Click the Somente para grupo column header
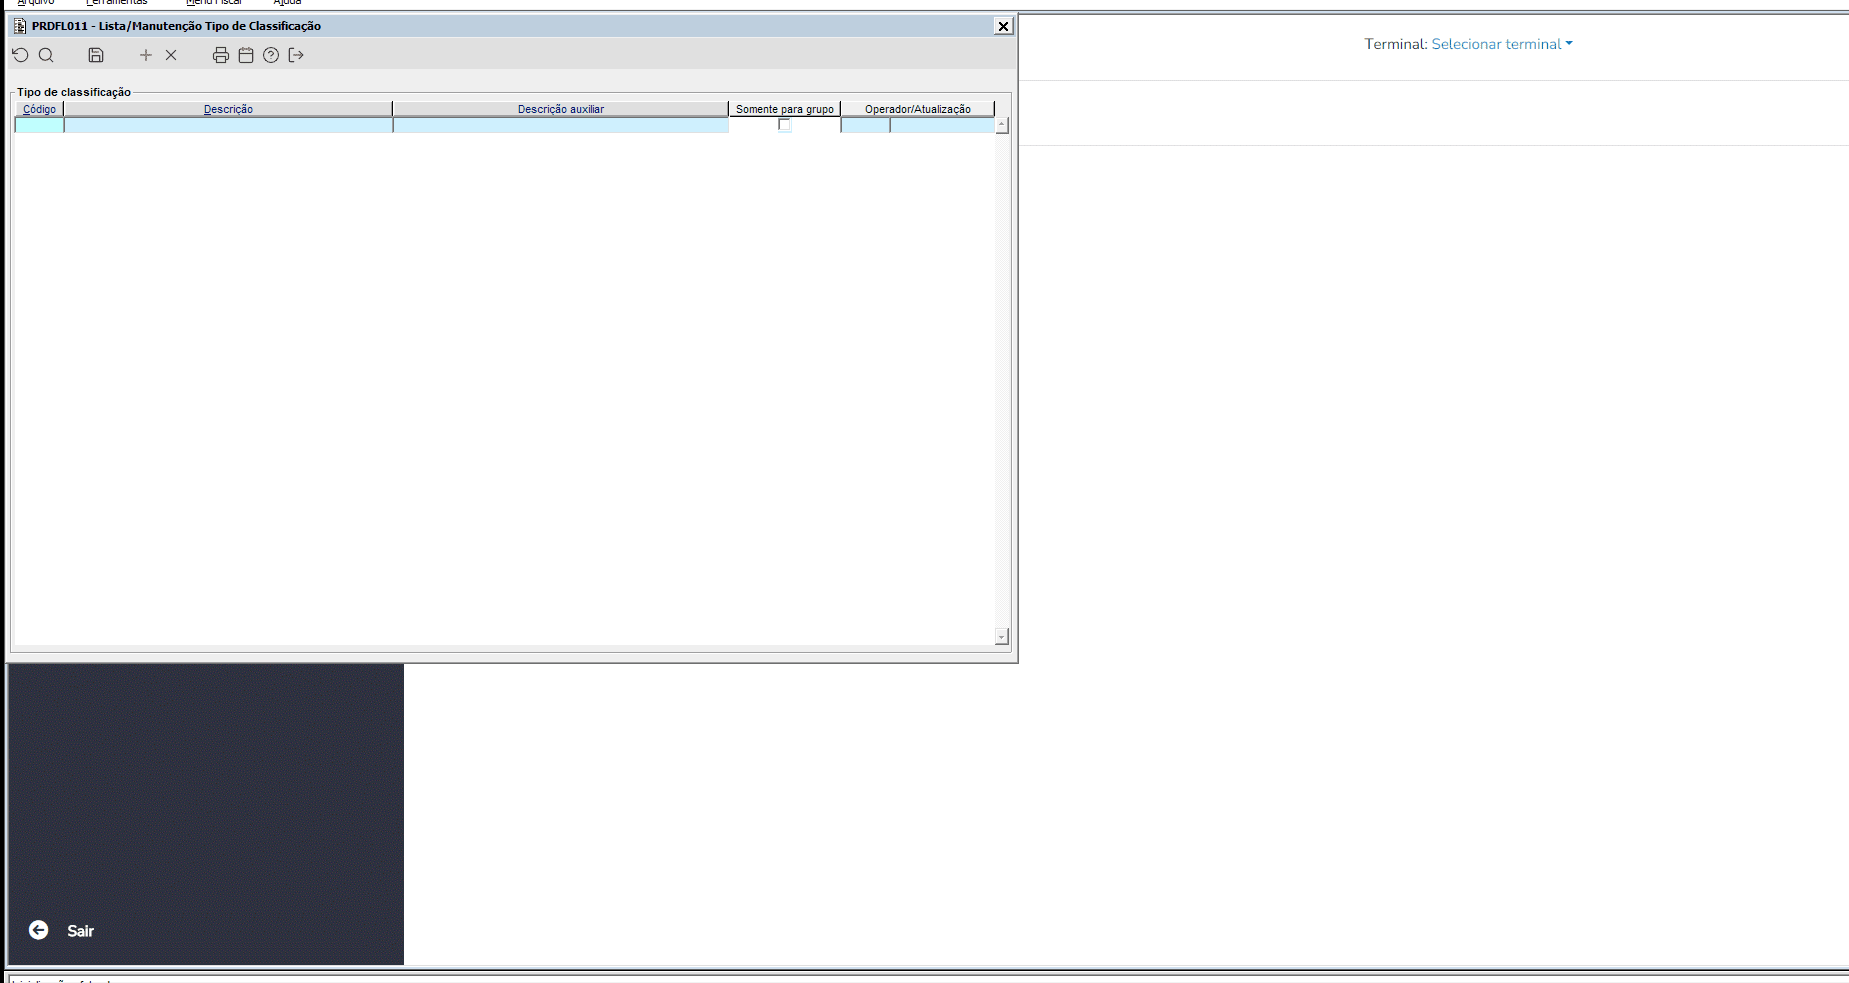1849x983 pixels. point(785,109)
